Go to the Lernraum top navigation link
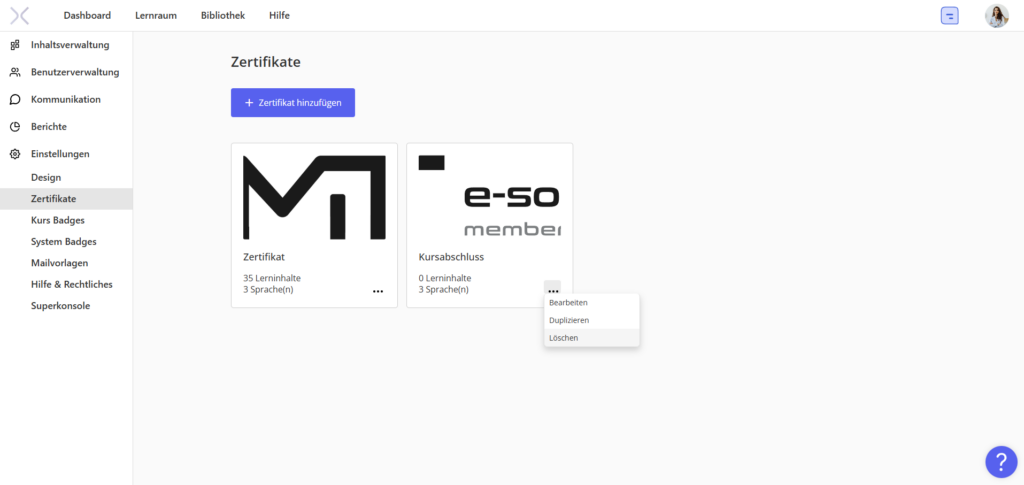Screen dimensions: 1024x485 click(x=156, y=16)
